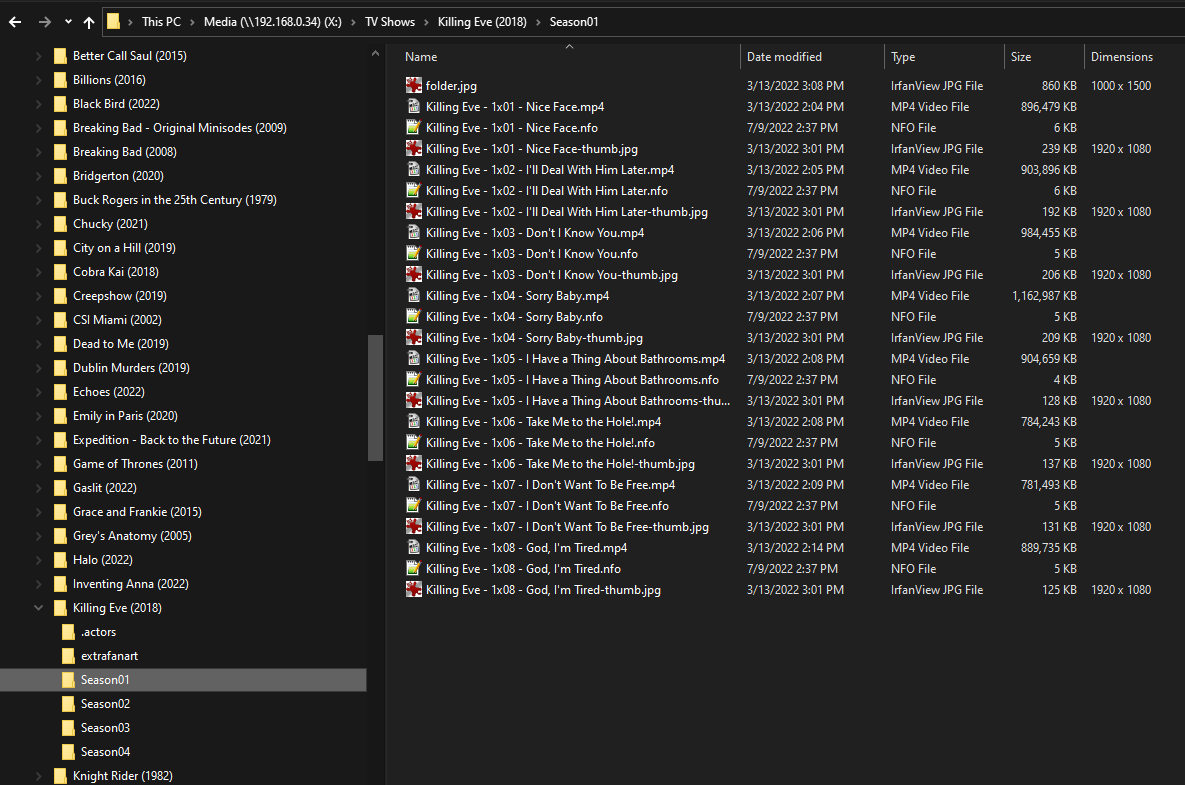Select file name 'Killing Eve - 1x06 - Take Me to the Hole!.mp4'
The width and height of the screenshot is (1185, 785).
(543, 422)
